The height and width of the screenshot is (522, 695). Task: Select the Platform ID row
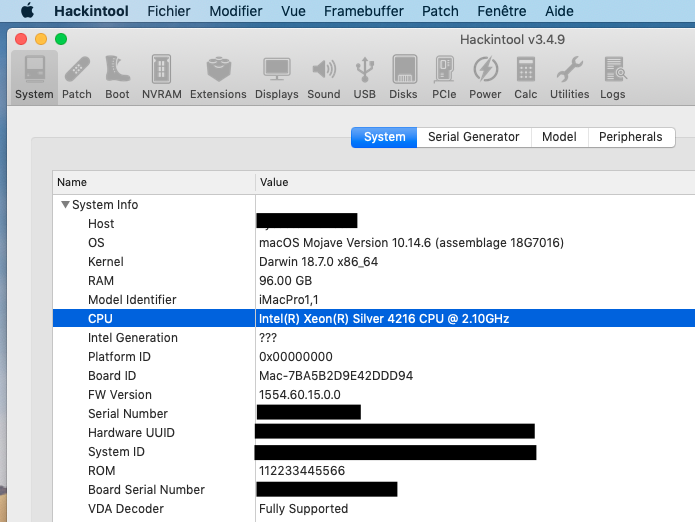point(374,357)
